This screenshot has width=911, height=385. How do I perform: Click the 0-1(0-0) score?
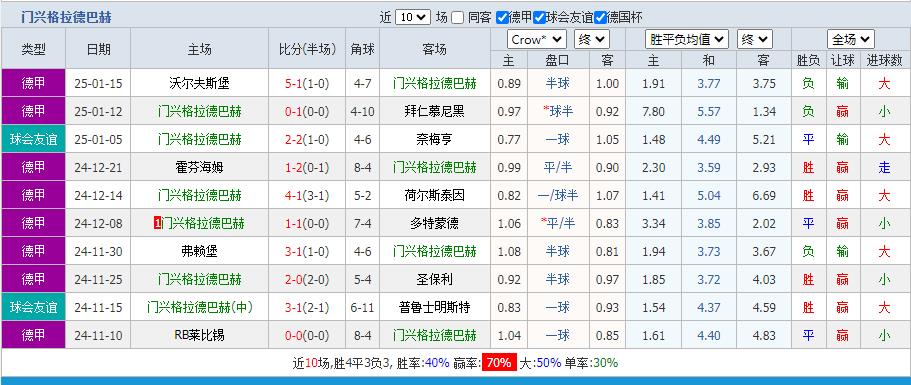tap(307, 111)
